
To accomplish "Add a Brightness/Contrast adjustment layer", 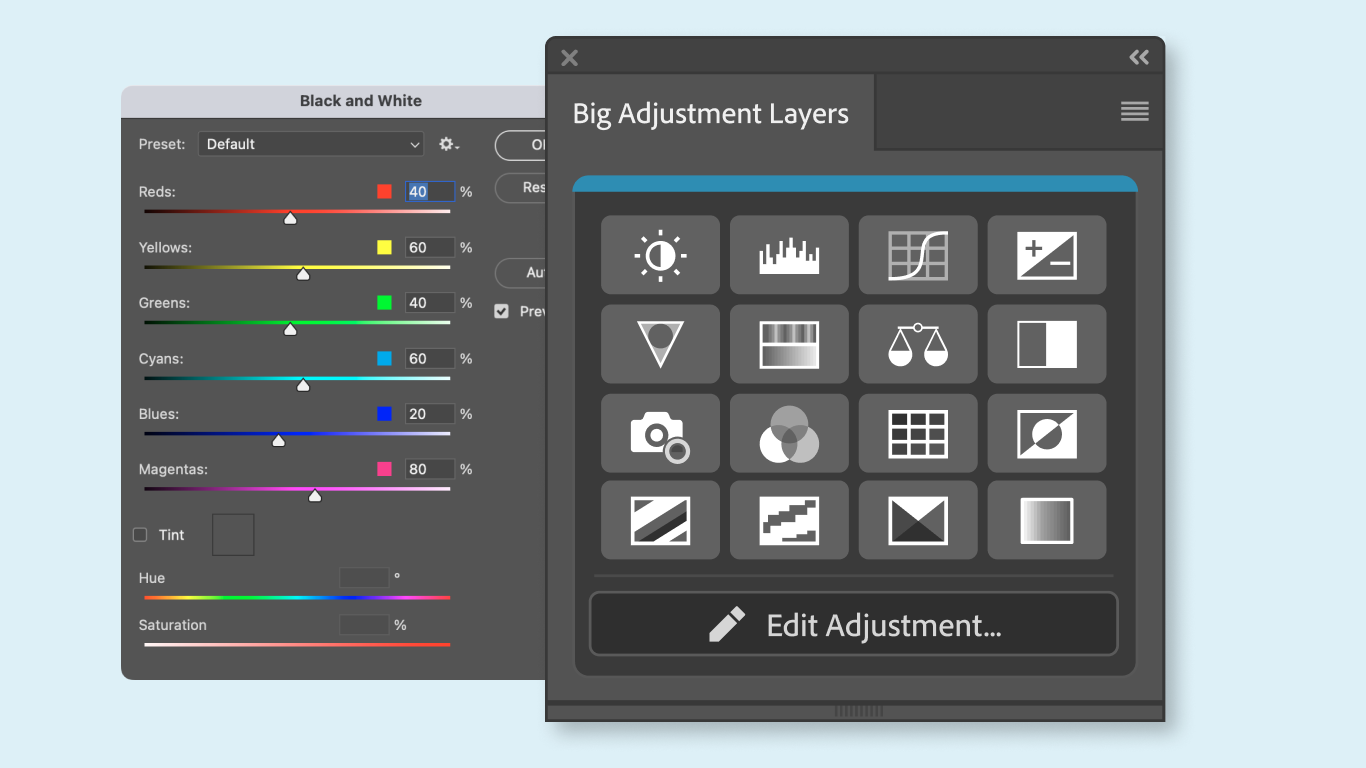I will click(660, 255).
